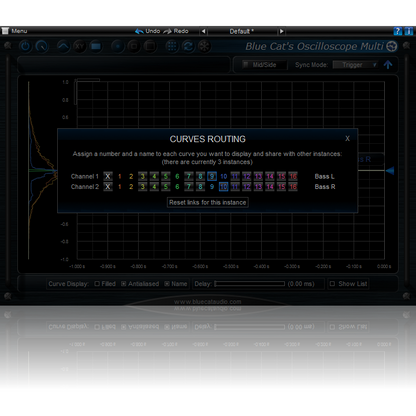Click the filled rectangle display icon
Image resolution: width=416 pixels, height=416 pixels.
(96, 46)
